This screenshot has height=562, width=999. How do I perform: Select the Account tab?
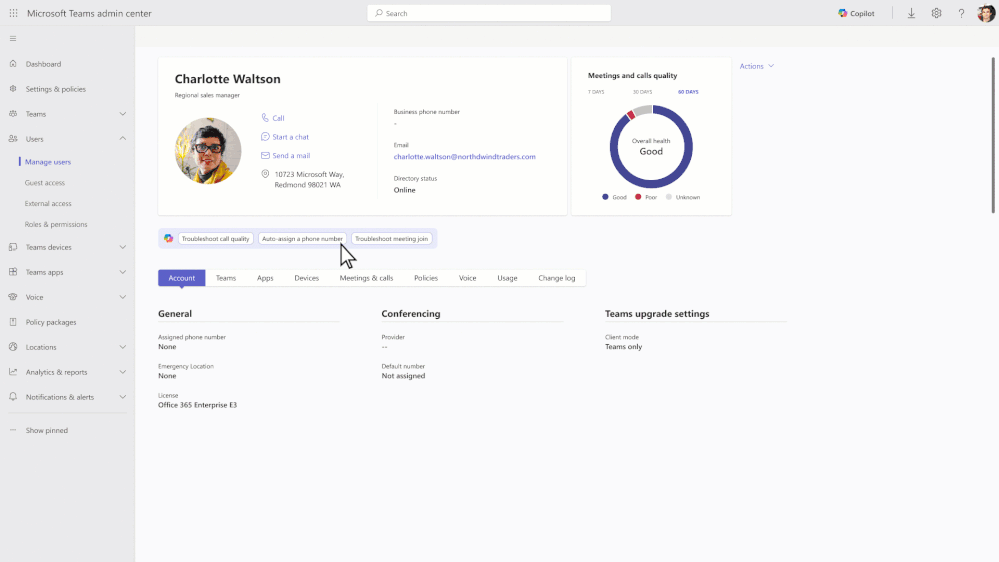pos(182,278)
